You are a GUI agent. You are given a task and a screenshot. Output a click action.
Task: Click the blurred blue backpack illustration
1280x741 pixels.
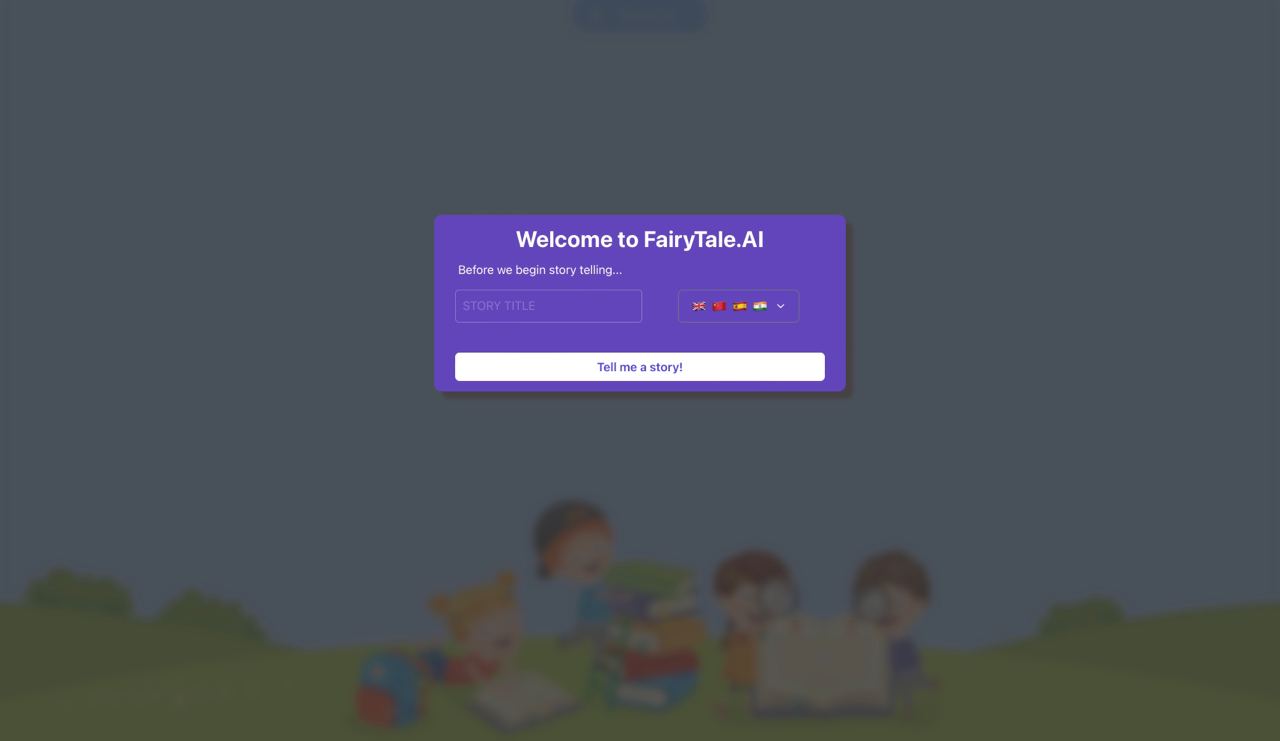click(x=392, y=690)
